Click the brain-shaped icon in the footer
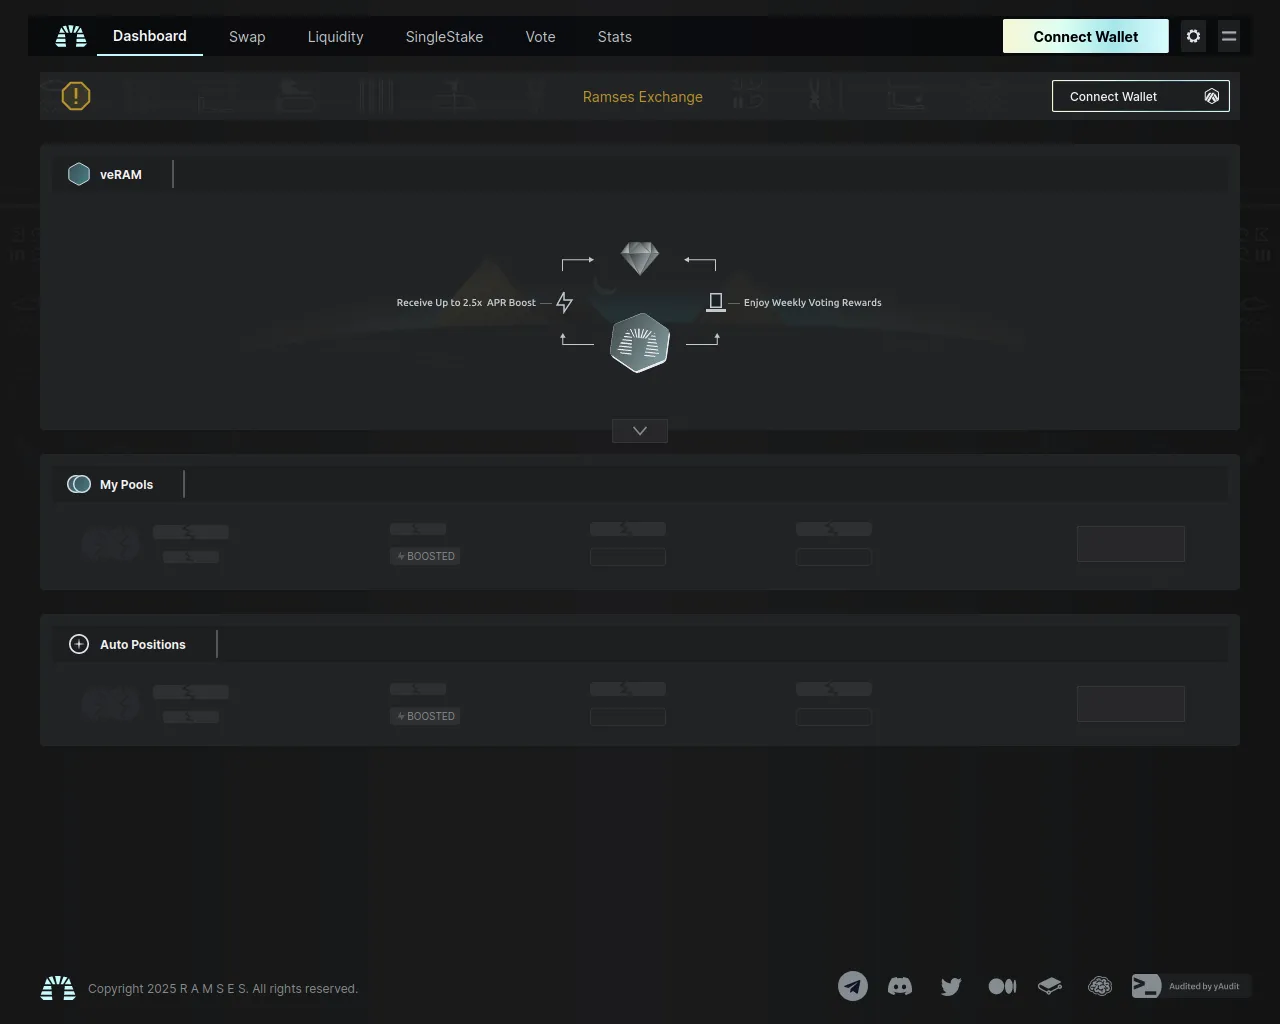 [1100, 986]
